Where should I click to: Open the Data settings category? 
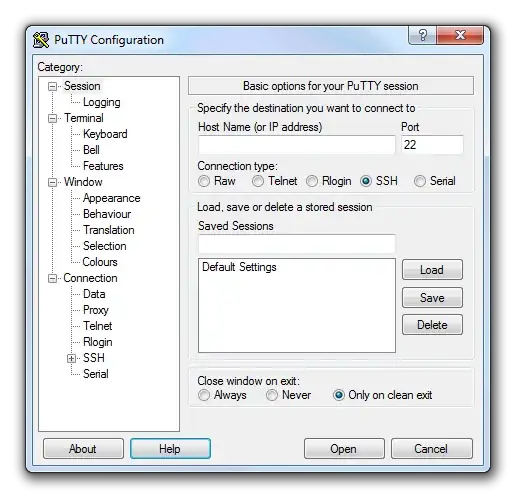click(94, 294)
